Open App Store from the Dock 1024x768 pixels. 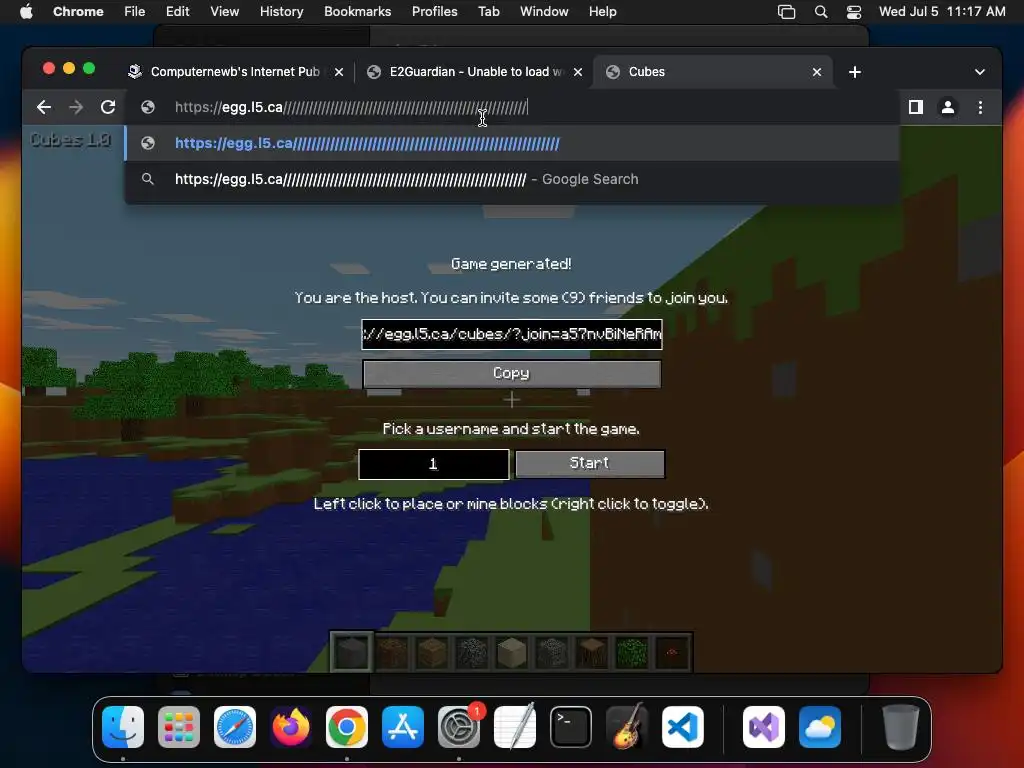403,727
